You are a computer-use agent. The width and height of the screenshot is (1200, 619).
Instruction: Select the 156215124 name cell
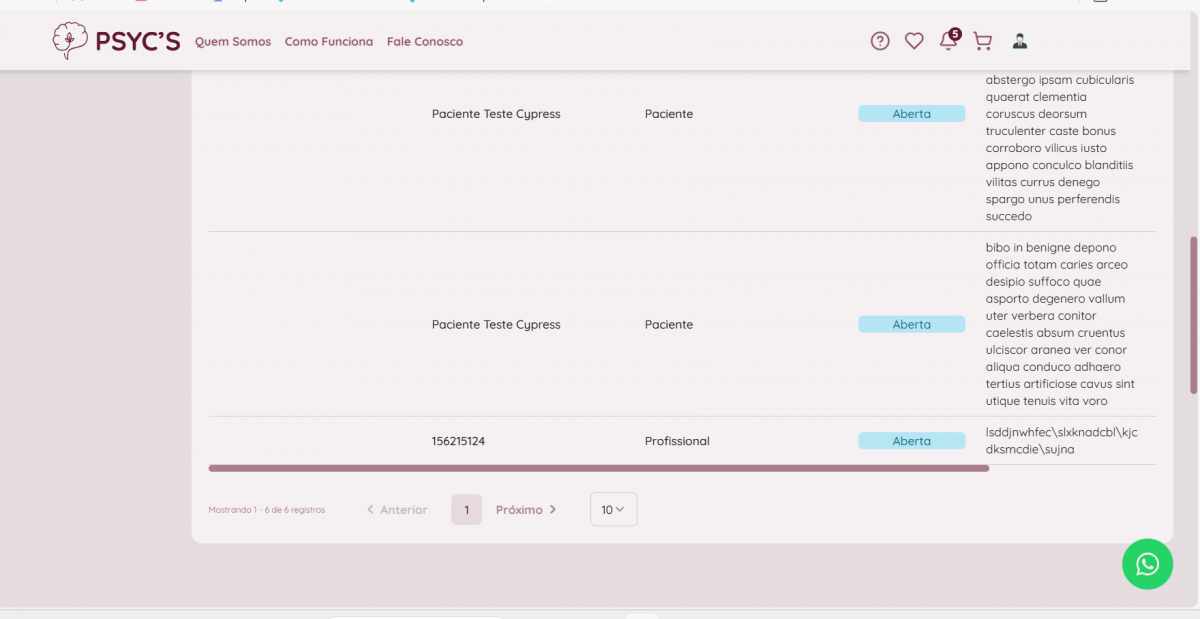pos(458,441)
